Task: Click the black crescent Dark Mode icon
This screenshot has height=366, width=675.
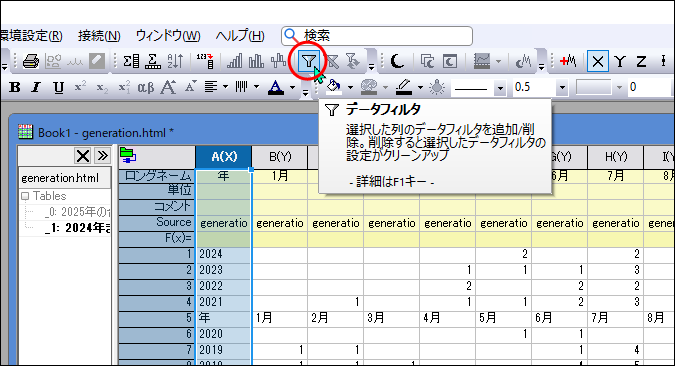Action: 397,61
